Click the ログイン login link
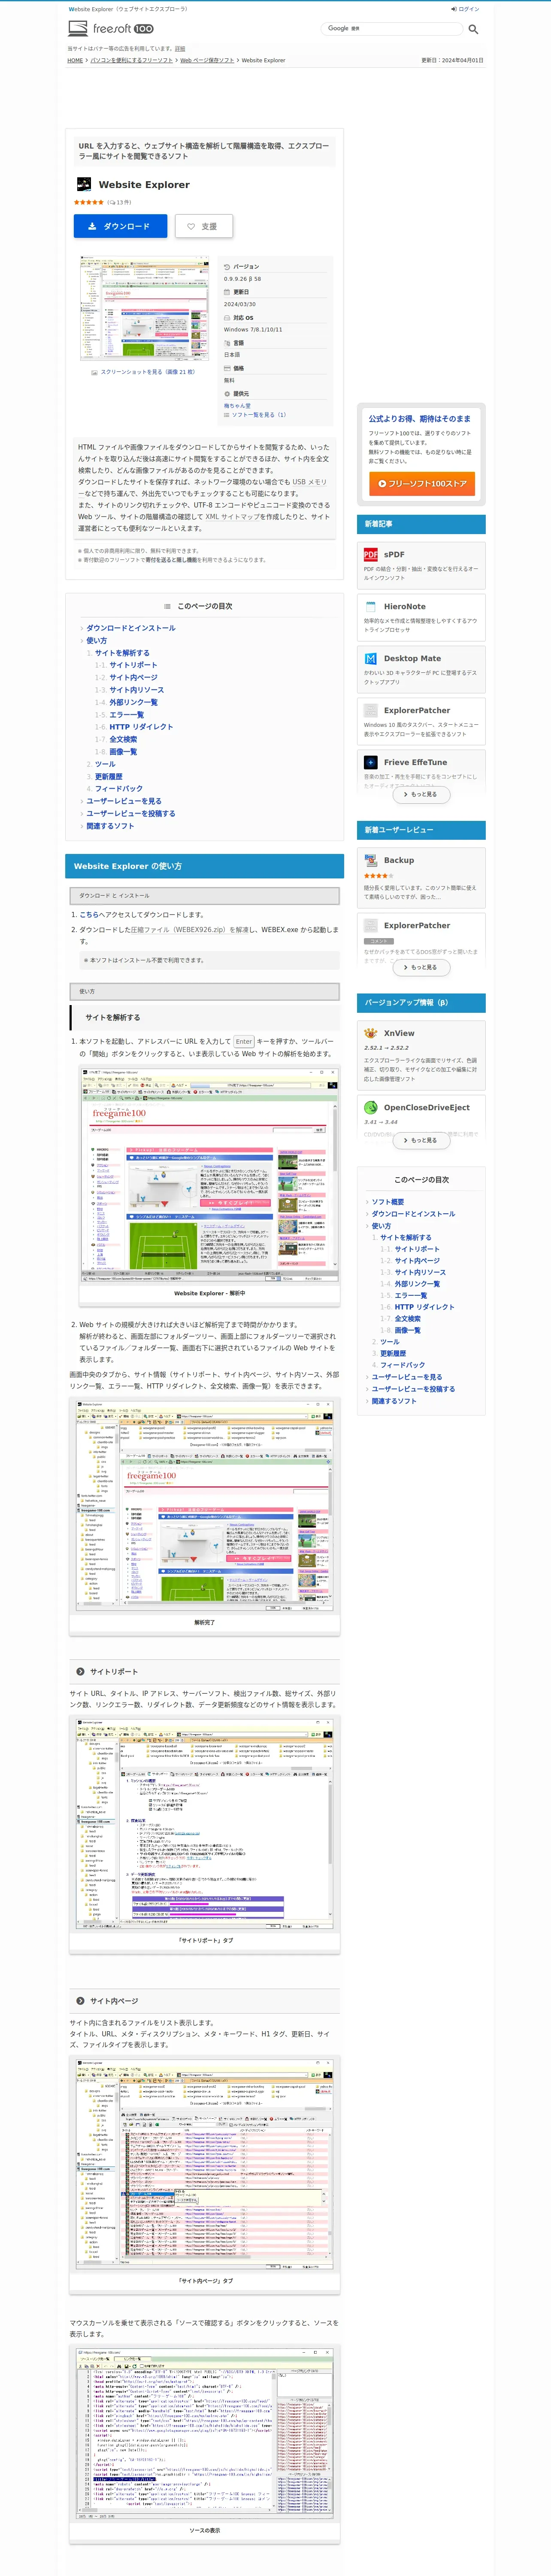Image resolution: width=551 pixels, height=2576 pixels. 465,9
